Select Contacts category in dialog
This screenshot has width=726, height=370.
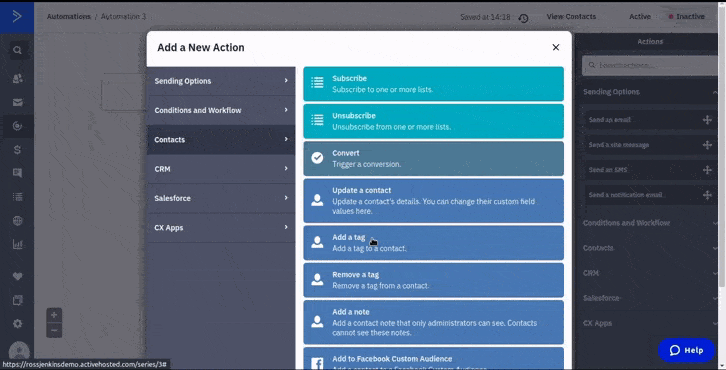tap(221, 139)
